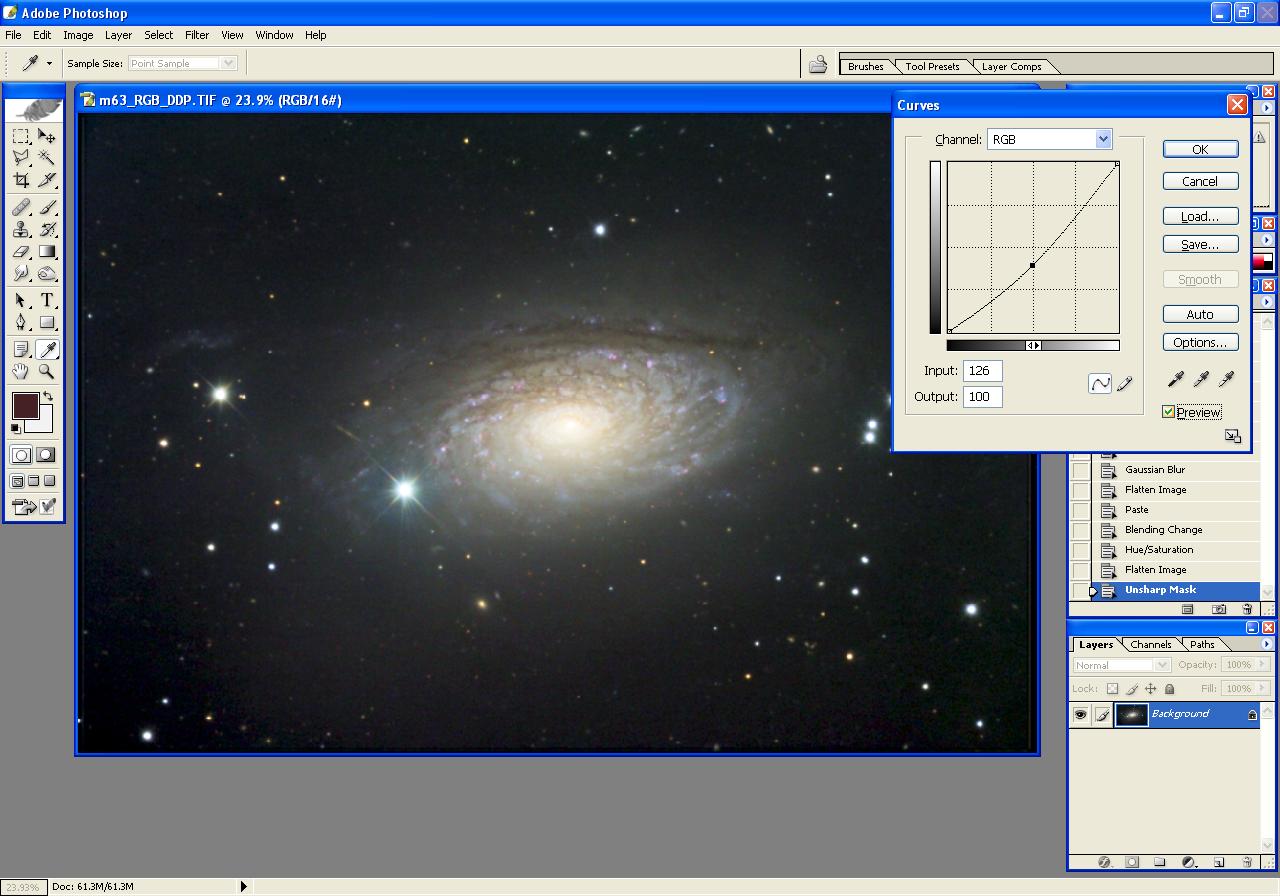Select the Magic Wand tool
Viewport: 1280px width, 896px height.
click(47, 158)
